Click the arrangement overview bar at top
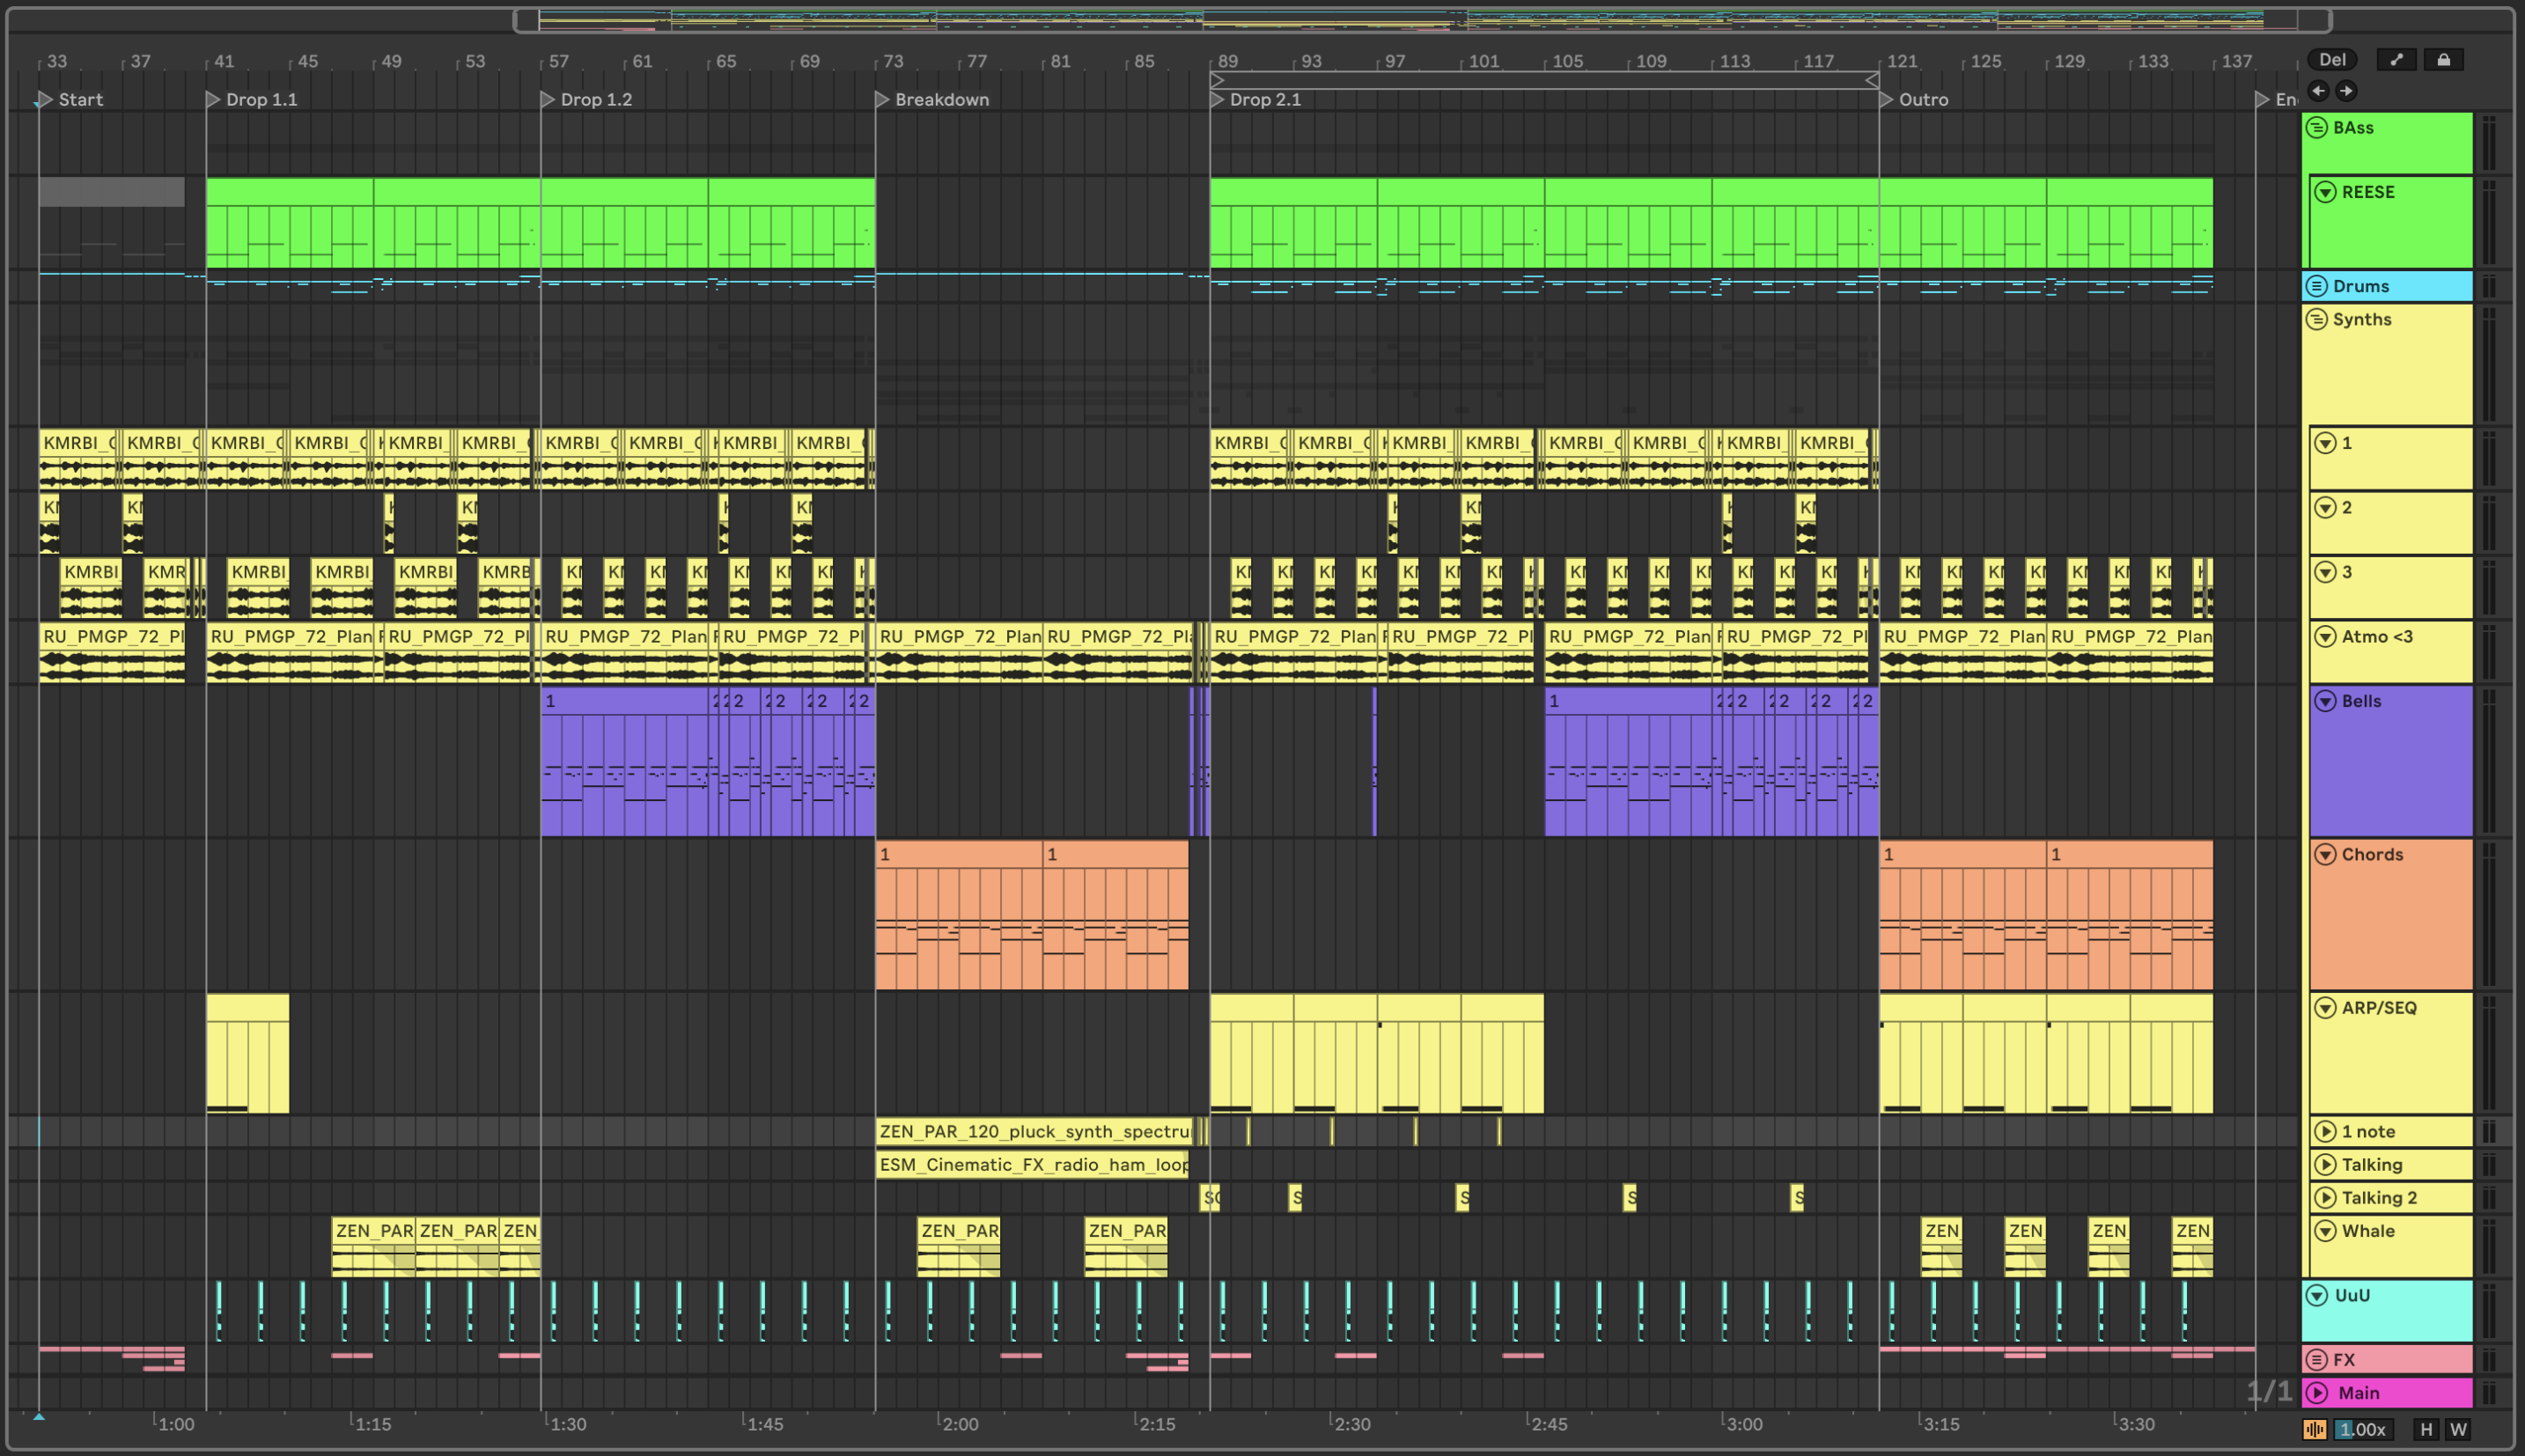This screenshot has height=1456, width=2525. pos(1423,20)
